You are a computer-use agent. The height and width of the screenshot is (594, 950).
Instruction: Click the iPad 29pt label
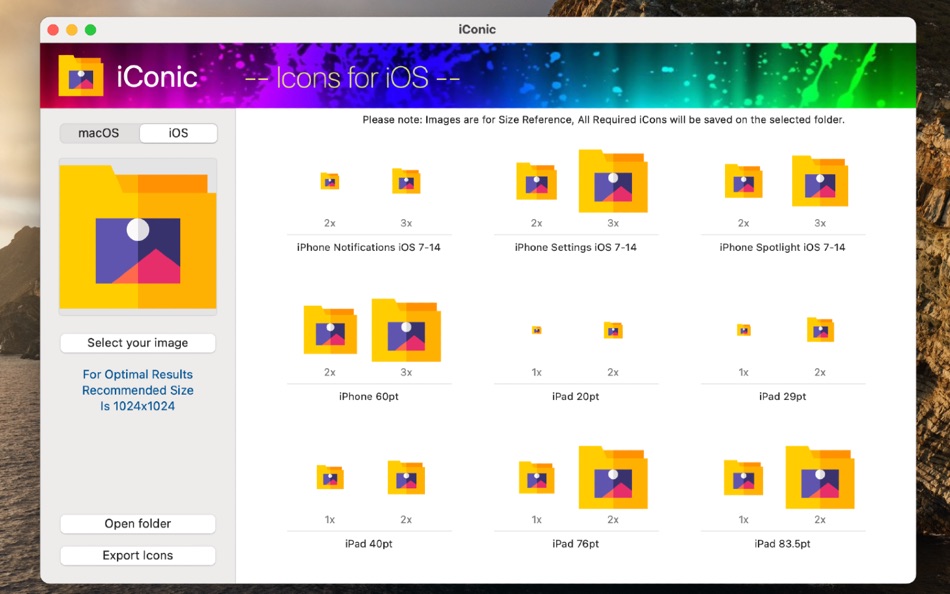[x=782, y=396]
